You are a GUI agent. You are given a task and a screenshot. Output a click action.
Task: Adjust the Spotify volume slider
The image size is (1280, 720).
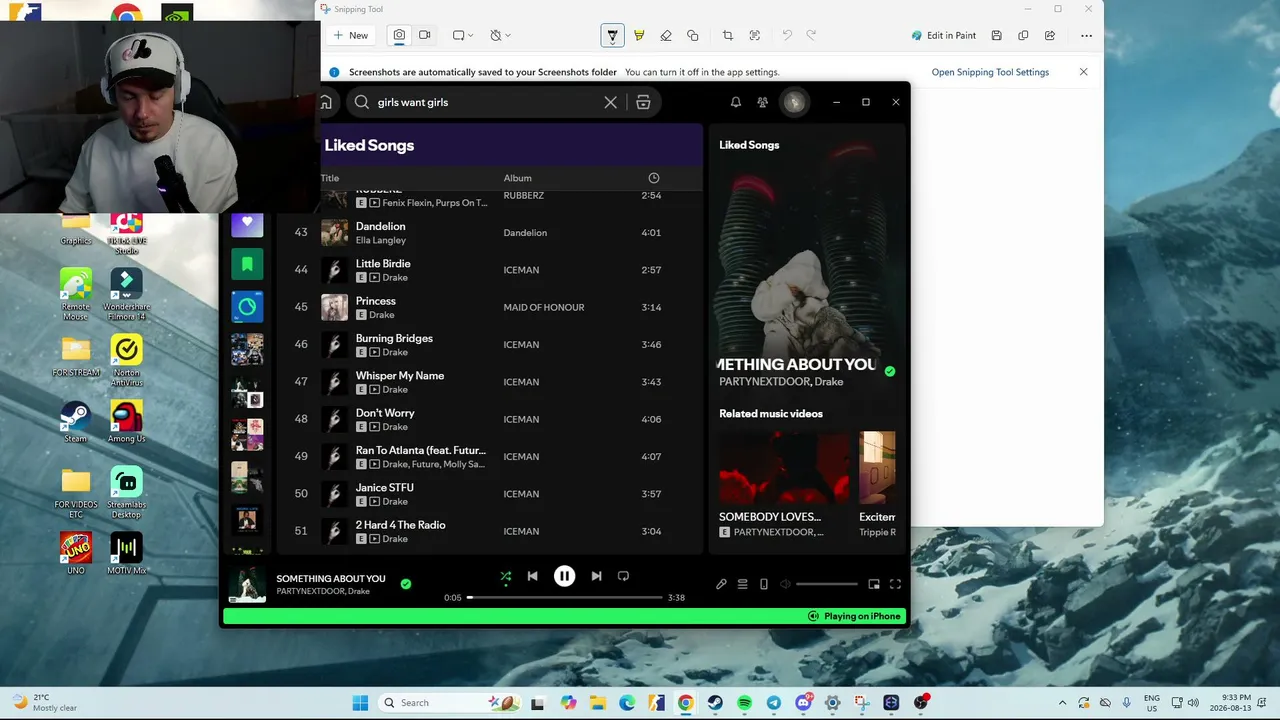[827, 584]
